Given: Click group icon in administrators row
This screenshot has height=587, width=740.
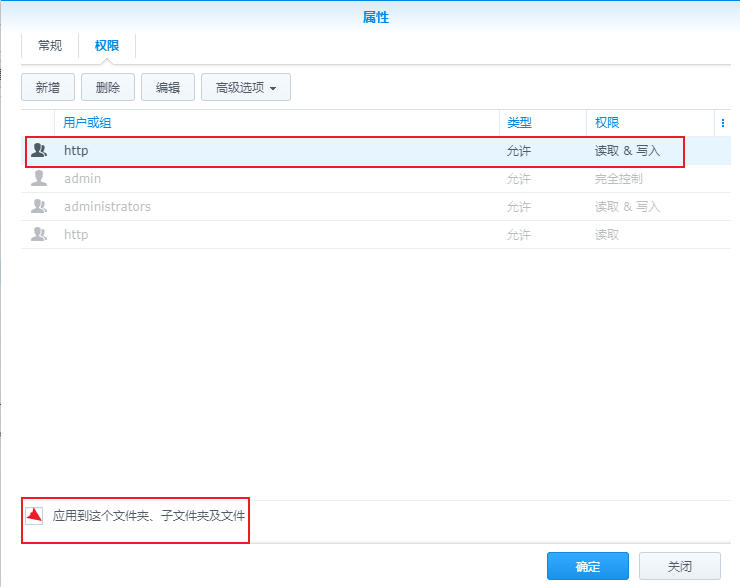Looking at the screenshot, I should pos(39,206).
